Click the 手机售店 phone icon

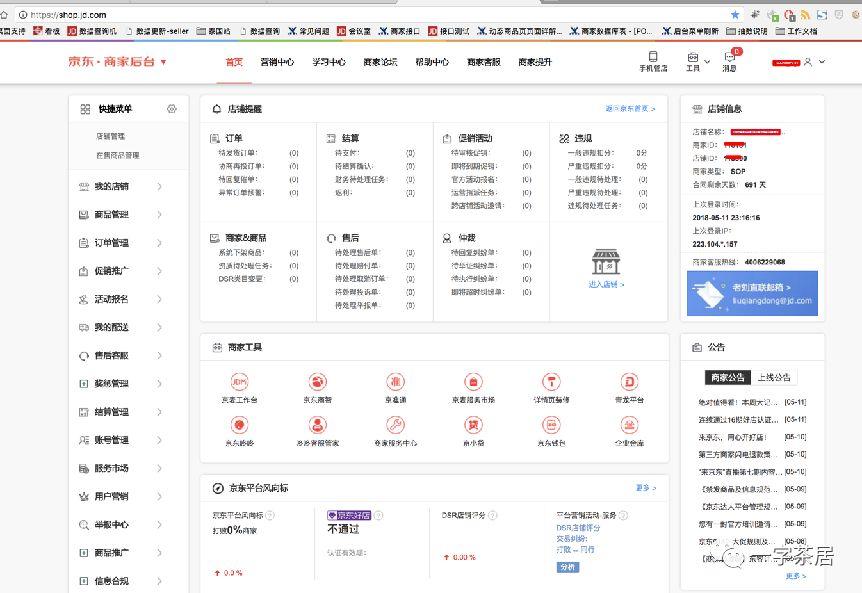[x=653, y=57]
